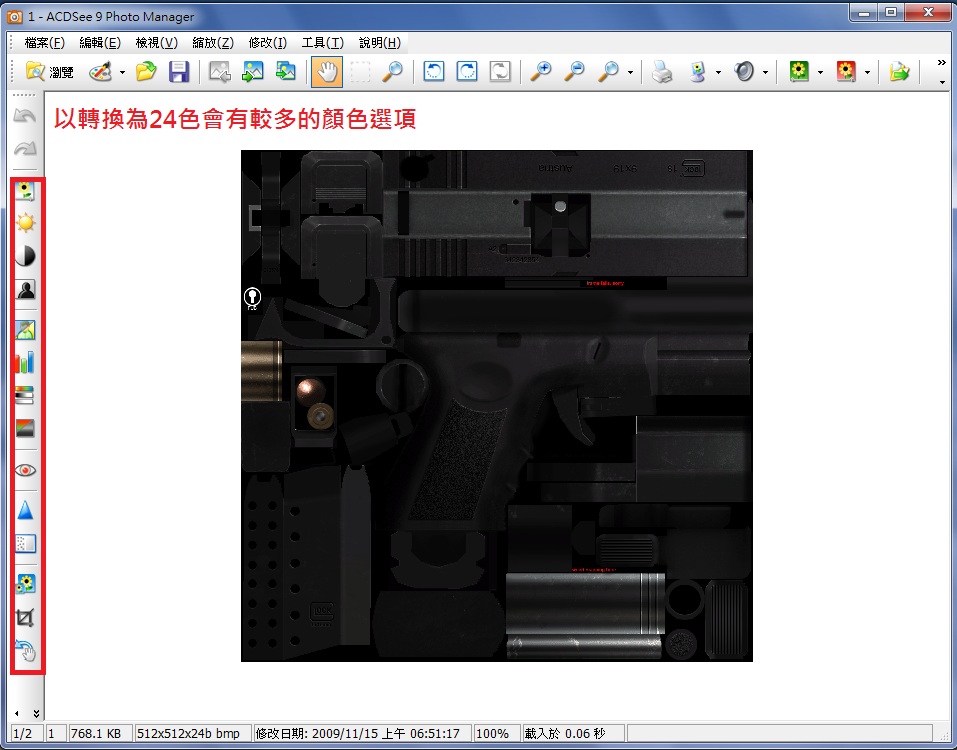957x750 pixels.
Task: Click the gun texture image in viewer
Action: tap(497, 406)
